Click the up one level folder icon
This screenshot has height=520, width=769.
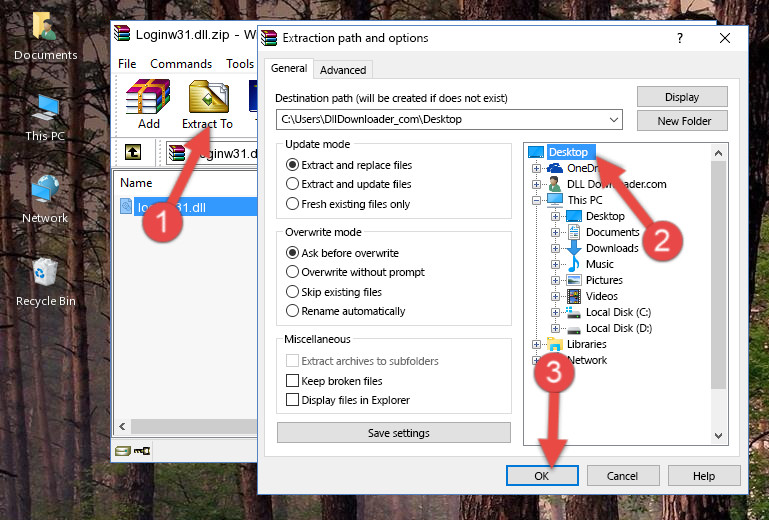(132, 153)
